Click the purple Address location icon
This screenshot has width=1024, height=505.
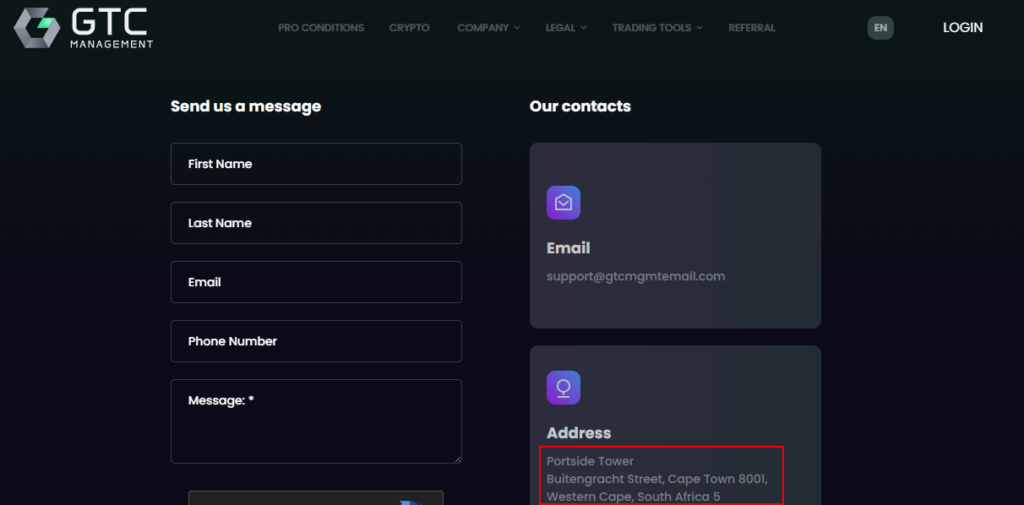point(563,388)
